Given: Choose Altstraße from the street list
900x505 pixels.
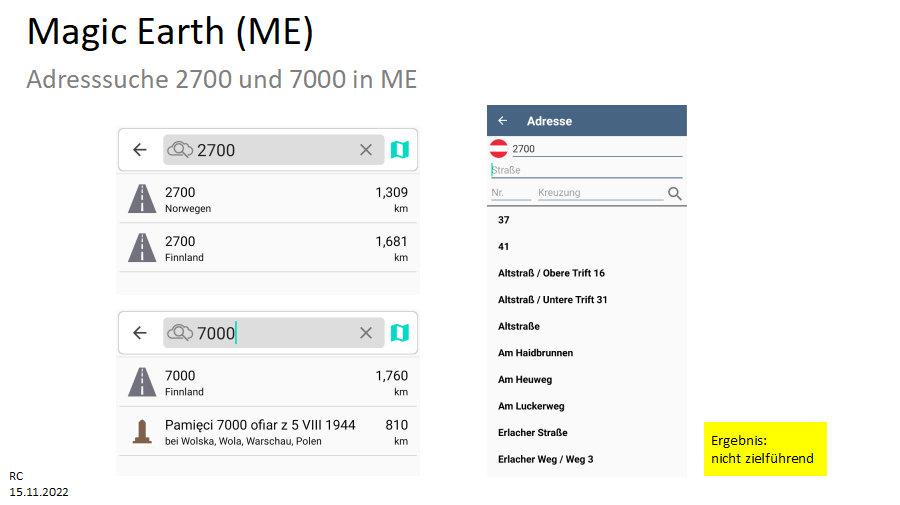Looking at the screenshot, I should 519,327.
